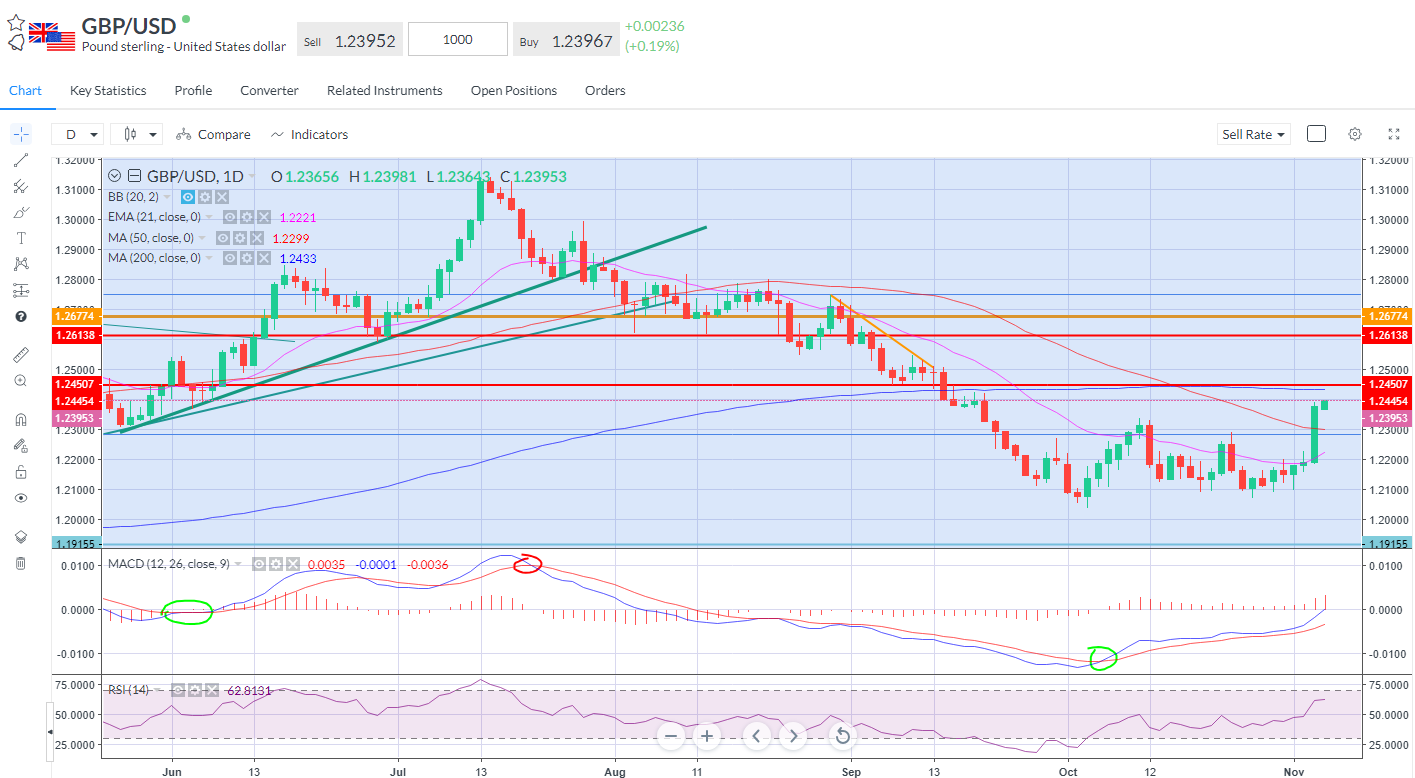Open the Related Instruments tab

coord(385,90)
